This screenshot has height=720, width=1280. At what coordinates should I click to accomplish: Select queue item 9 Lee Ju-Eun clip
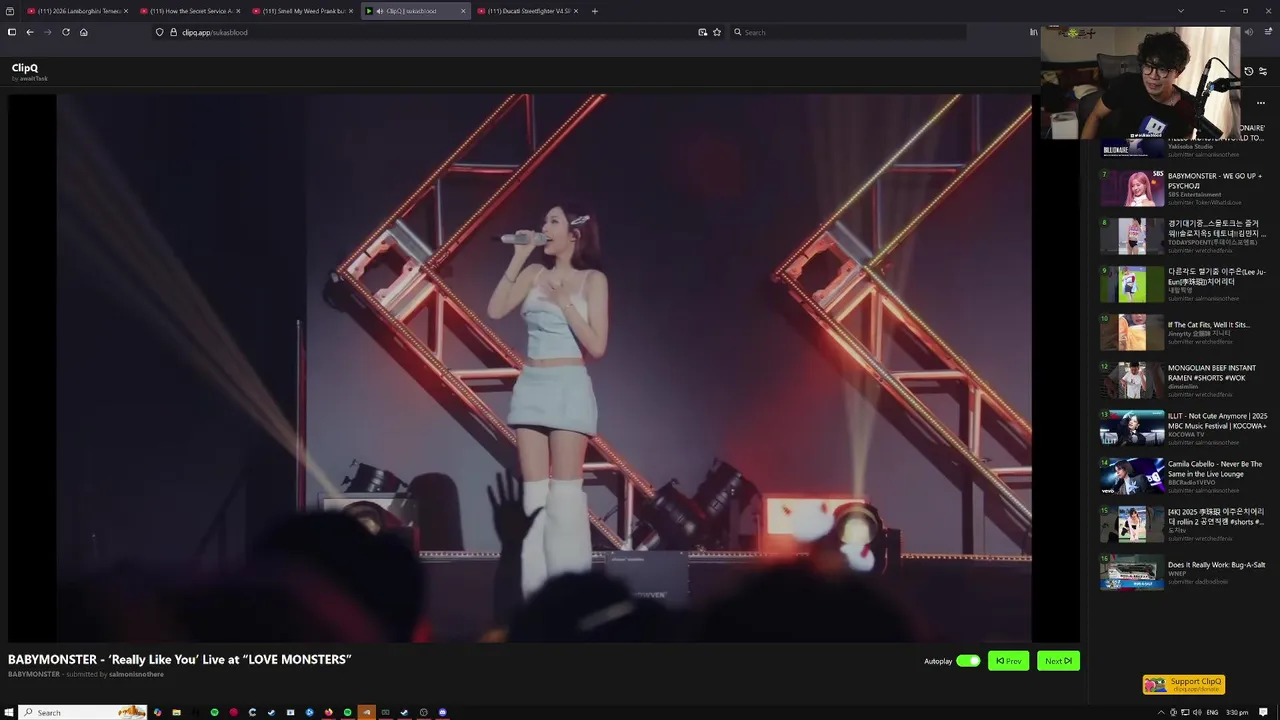[1184, 284]
